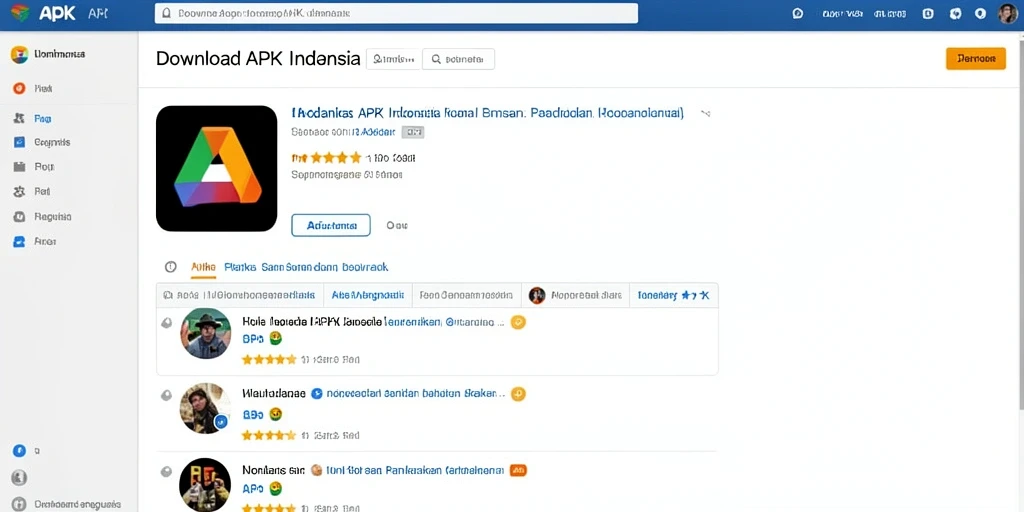Click the first text link in header right
The image size is (1024, 512).
pyautogui.click(x=843, y=13)
